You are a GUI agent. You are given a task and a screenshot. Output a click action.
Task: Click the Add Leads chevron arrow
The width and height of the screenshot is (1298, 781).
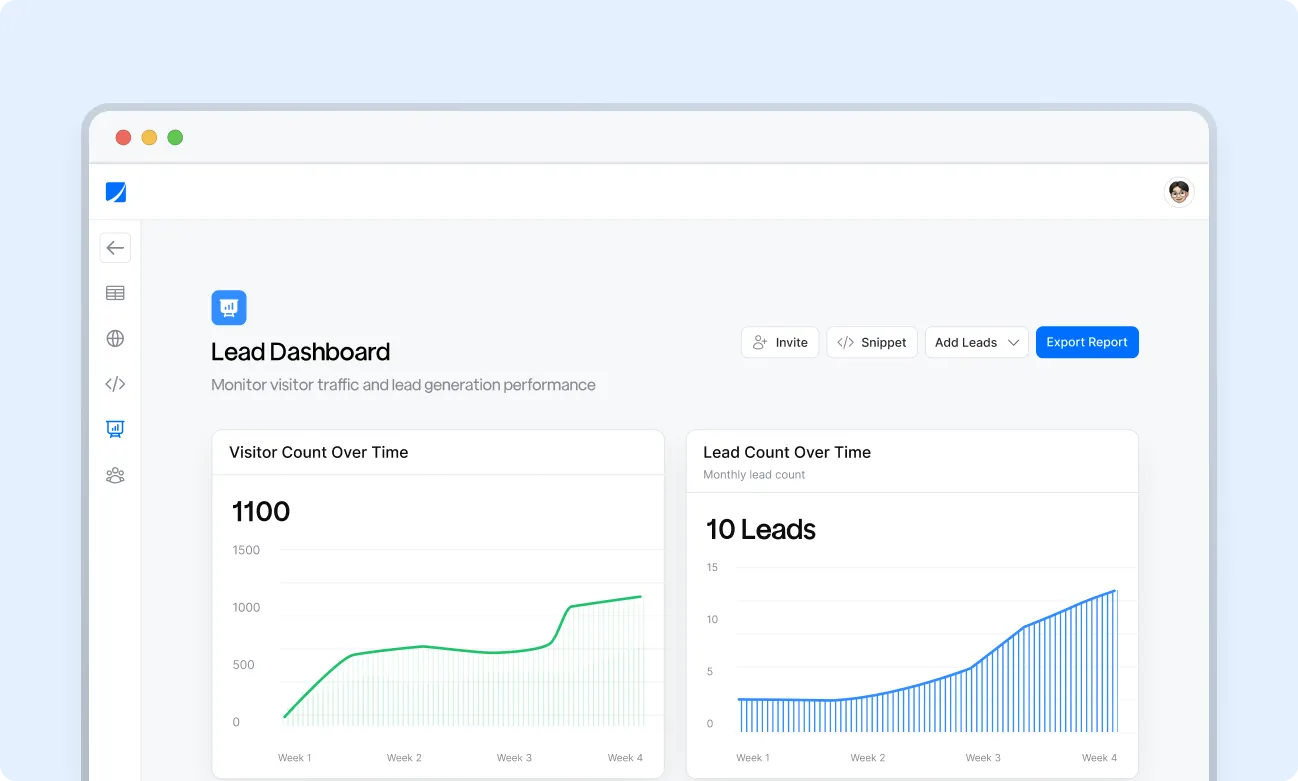pyautogui.click(x=1013, y=342)
